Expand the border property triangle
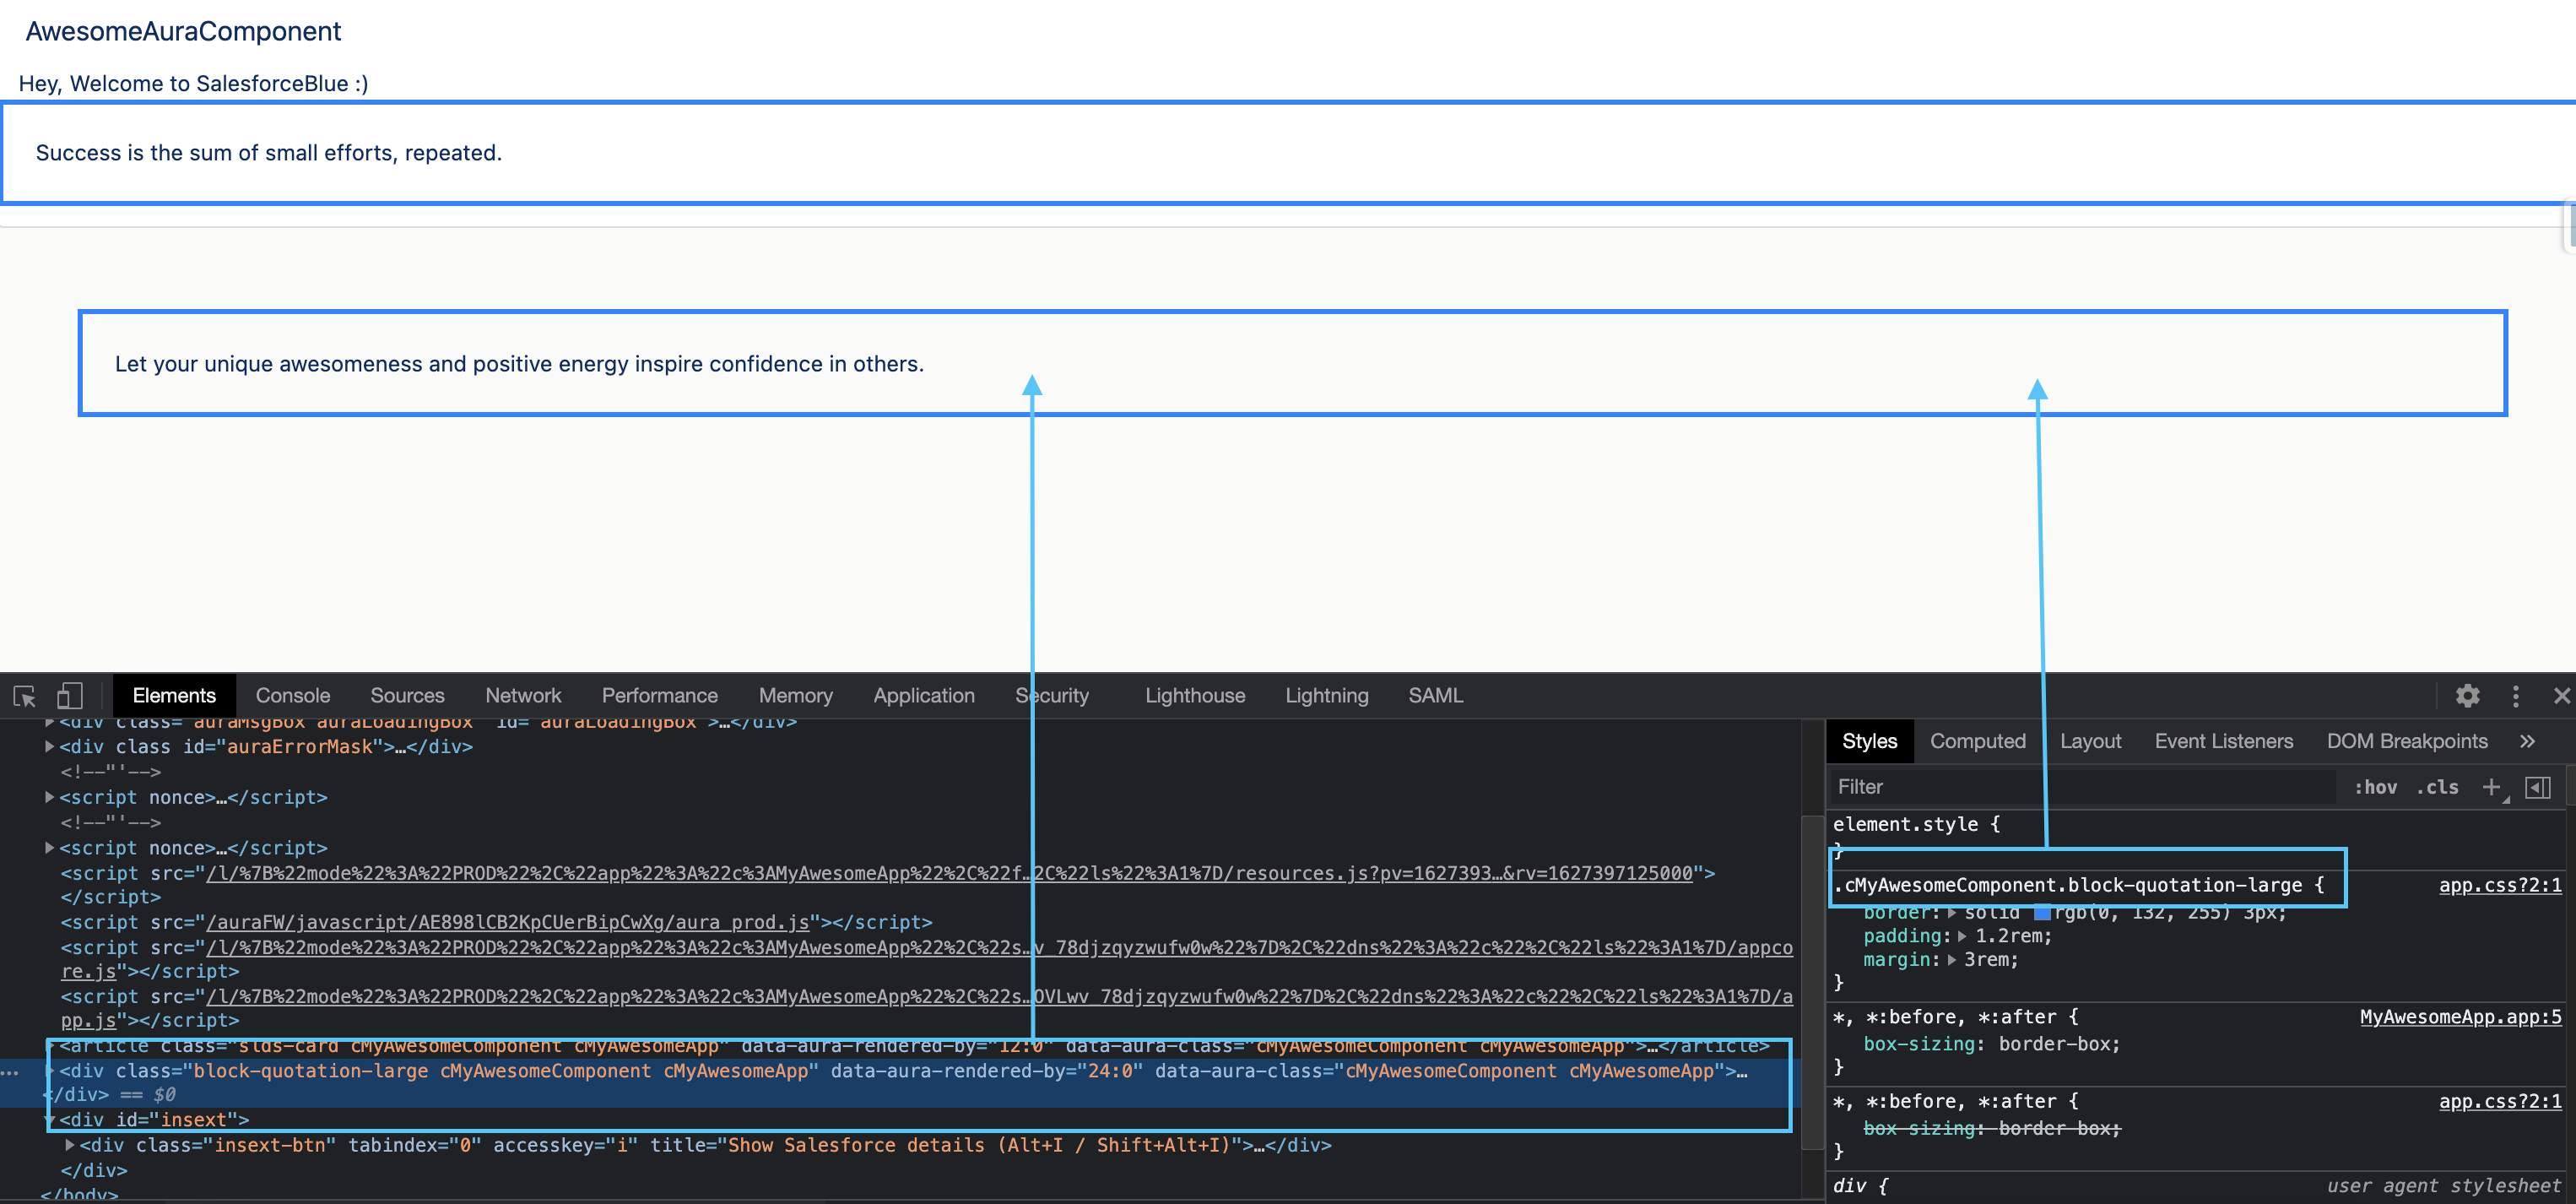This screenshot has height=1204, width=2576. coord(1952,913)
